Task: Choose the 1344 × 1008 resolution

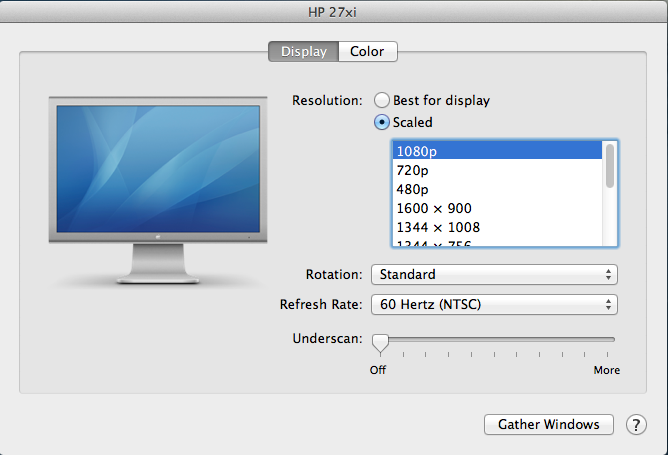Action: (x=497, y=228)
